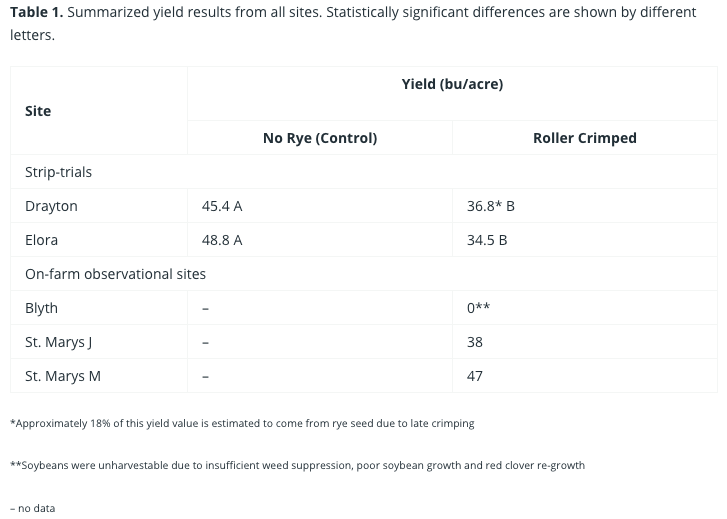This screenshot has height=519, width=727.
Task: Click Drayton's roller crimped value 36.8* B
Action: click(x=490, y=206)
